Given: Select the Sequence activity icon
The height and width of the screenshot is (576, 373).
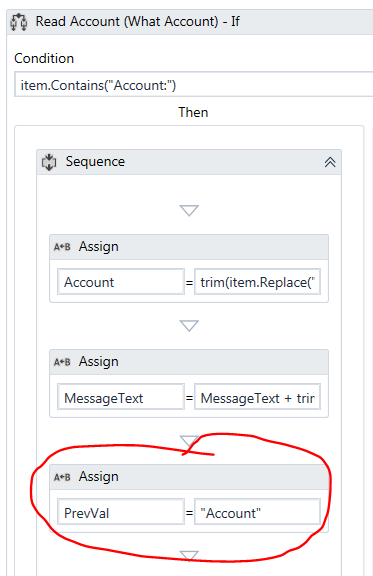Looking at the screenshot, I should point(49,162).
